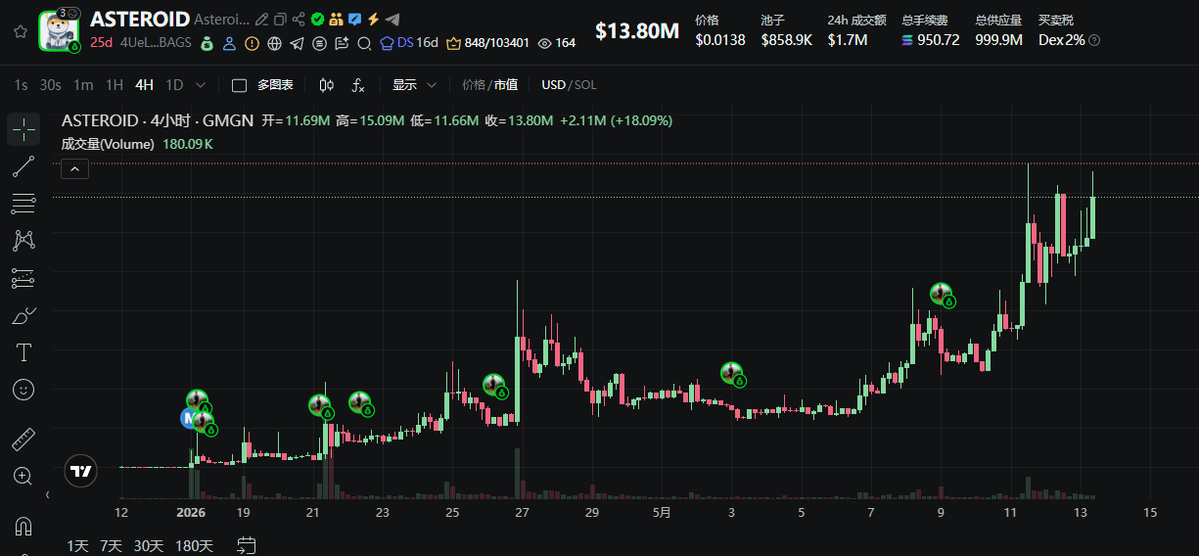Viewport: 1199px width, 556px height.
Task: Expand the timeframe dropdown arrow after 1D
Action: 201,85
